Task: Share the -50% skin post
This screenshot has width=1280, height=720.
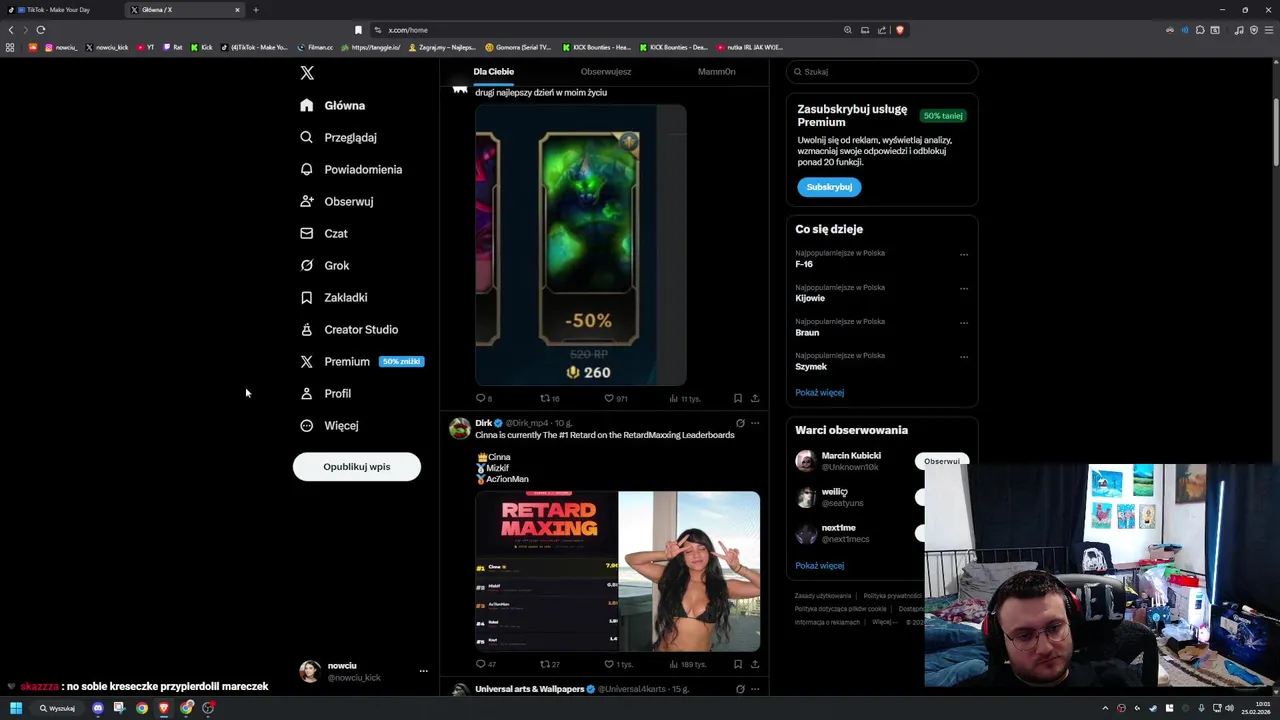Action: (x=755, y=398)
